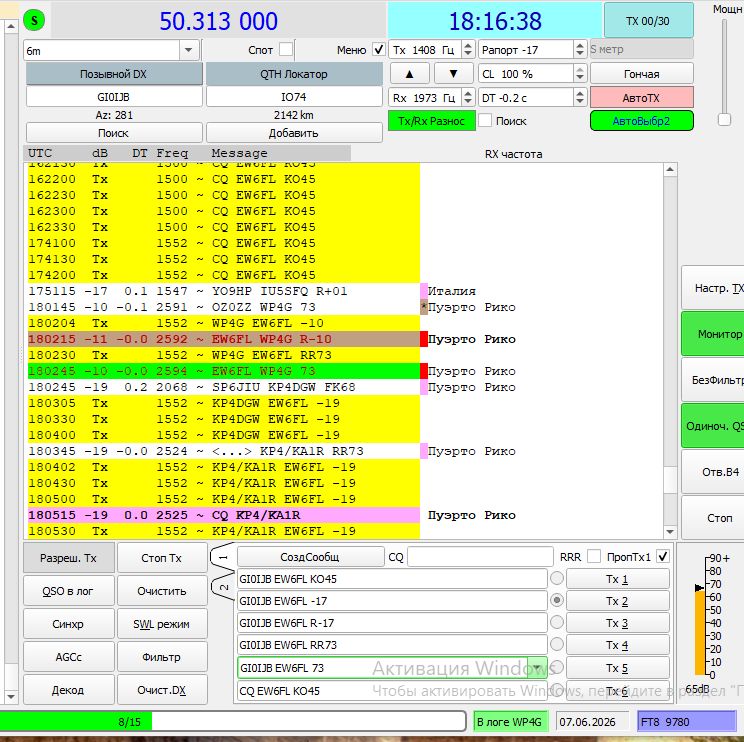Toggle the Монитор button
Viewport: 744px width, 742px height.
pyautogui.click(x=713, y=334)
